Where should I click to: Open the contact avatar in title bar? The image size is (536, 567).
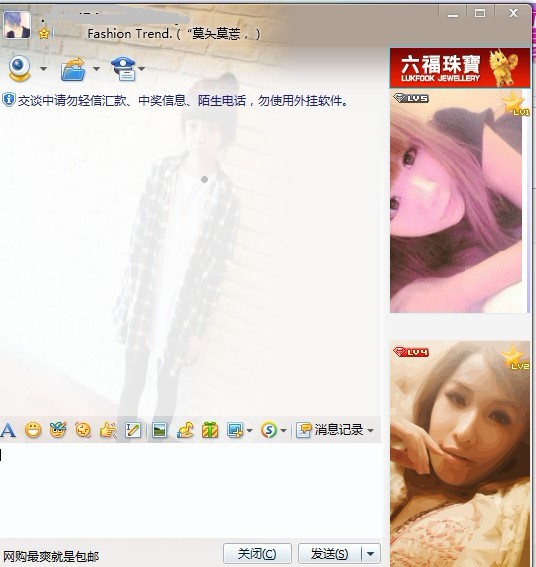point(17,24)
